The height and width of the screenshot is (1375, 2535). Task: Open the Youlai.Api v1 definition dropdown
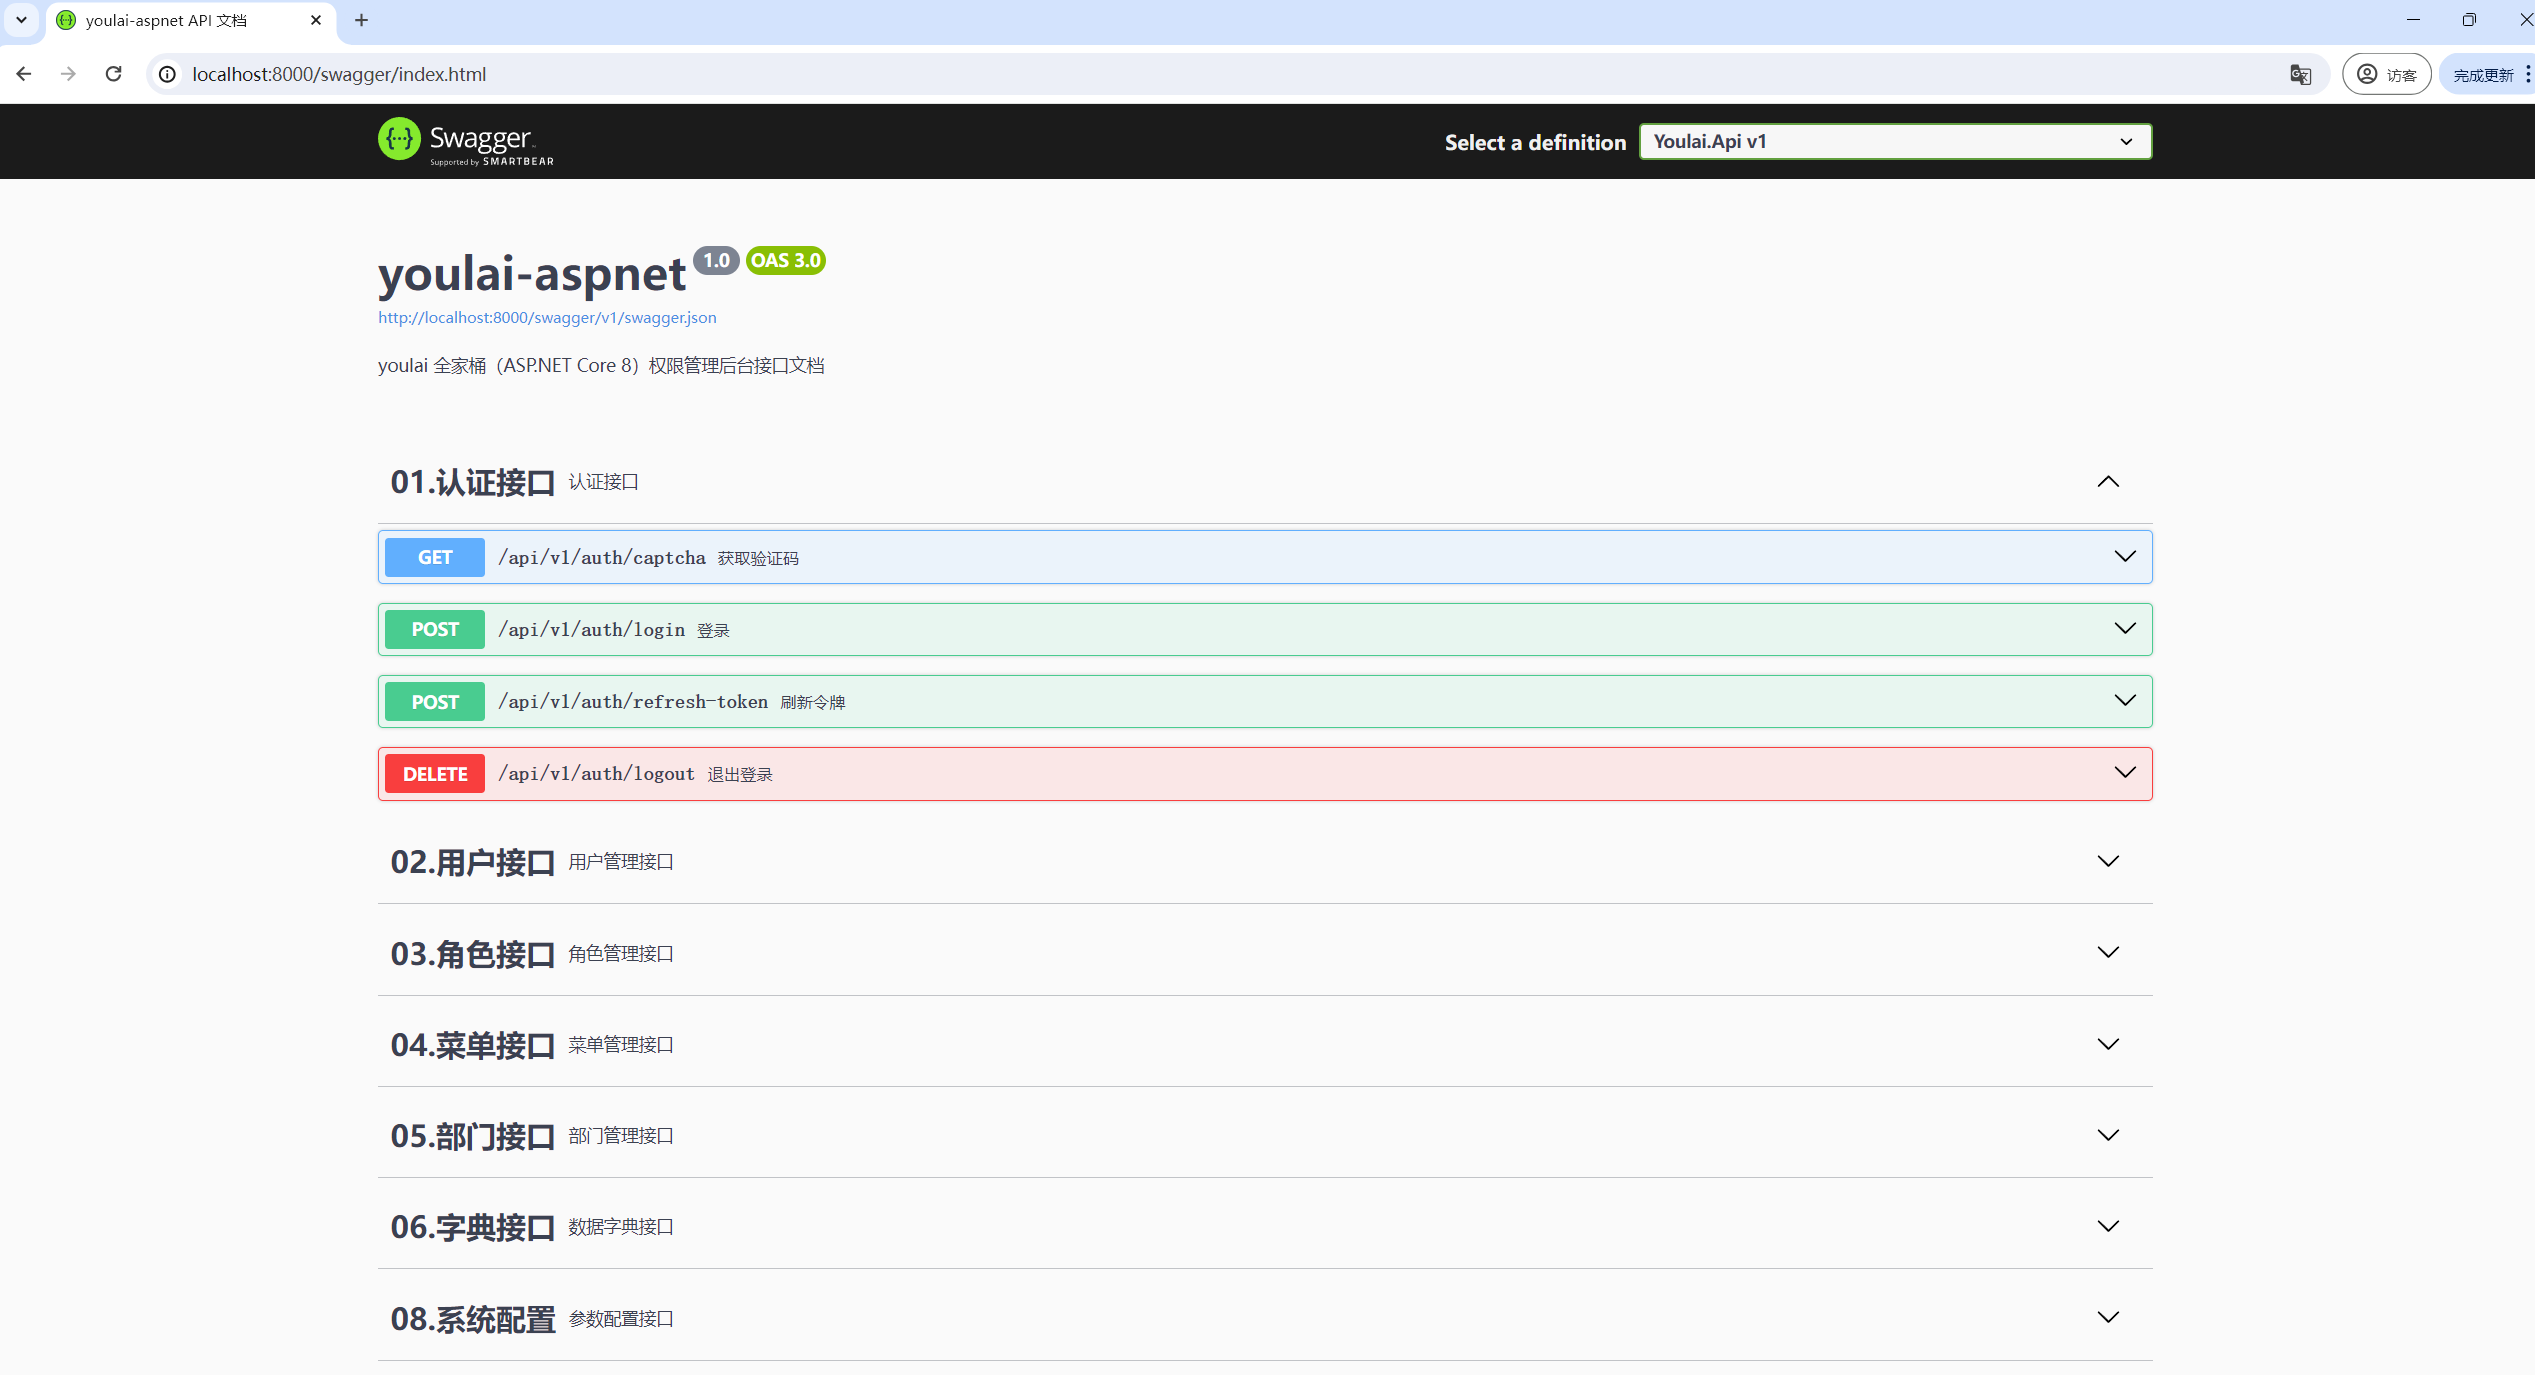[1894, 142]
